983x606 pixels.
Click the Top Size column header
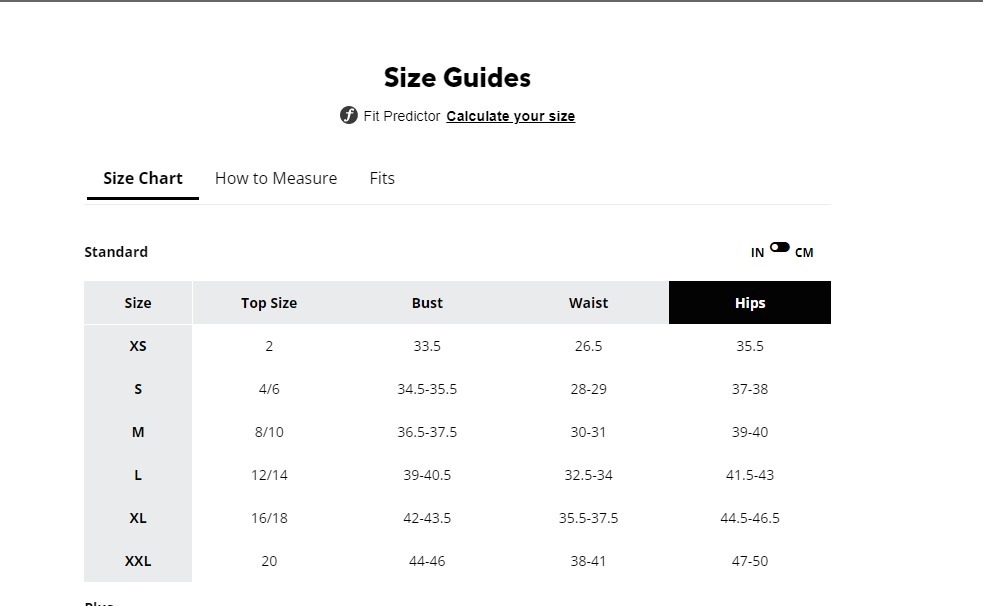[269, 303]
